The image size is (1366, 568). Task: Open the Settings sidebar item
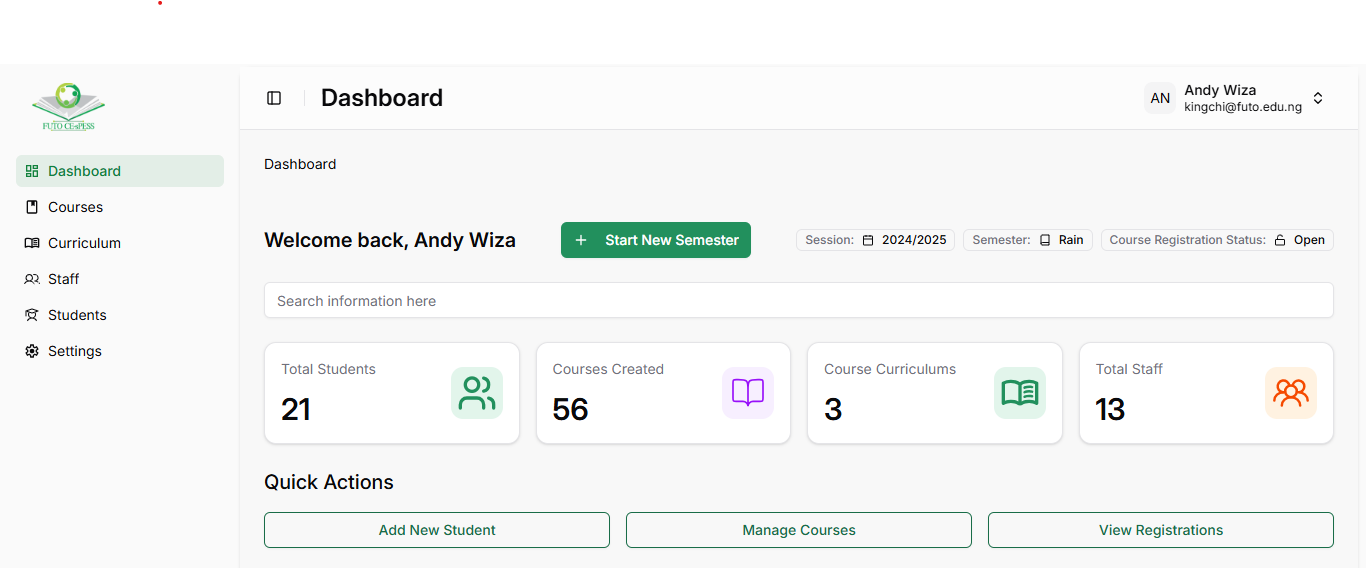75,351
